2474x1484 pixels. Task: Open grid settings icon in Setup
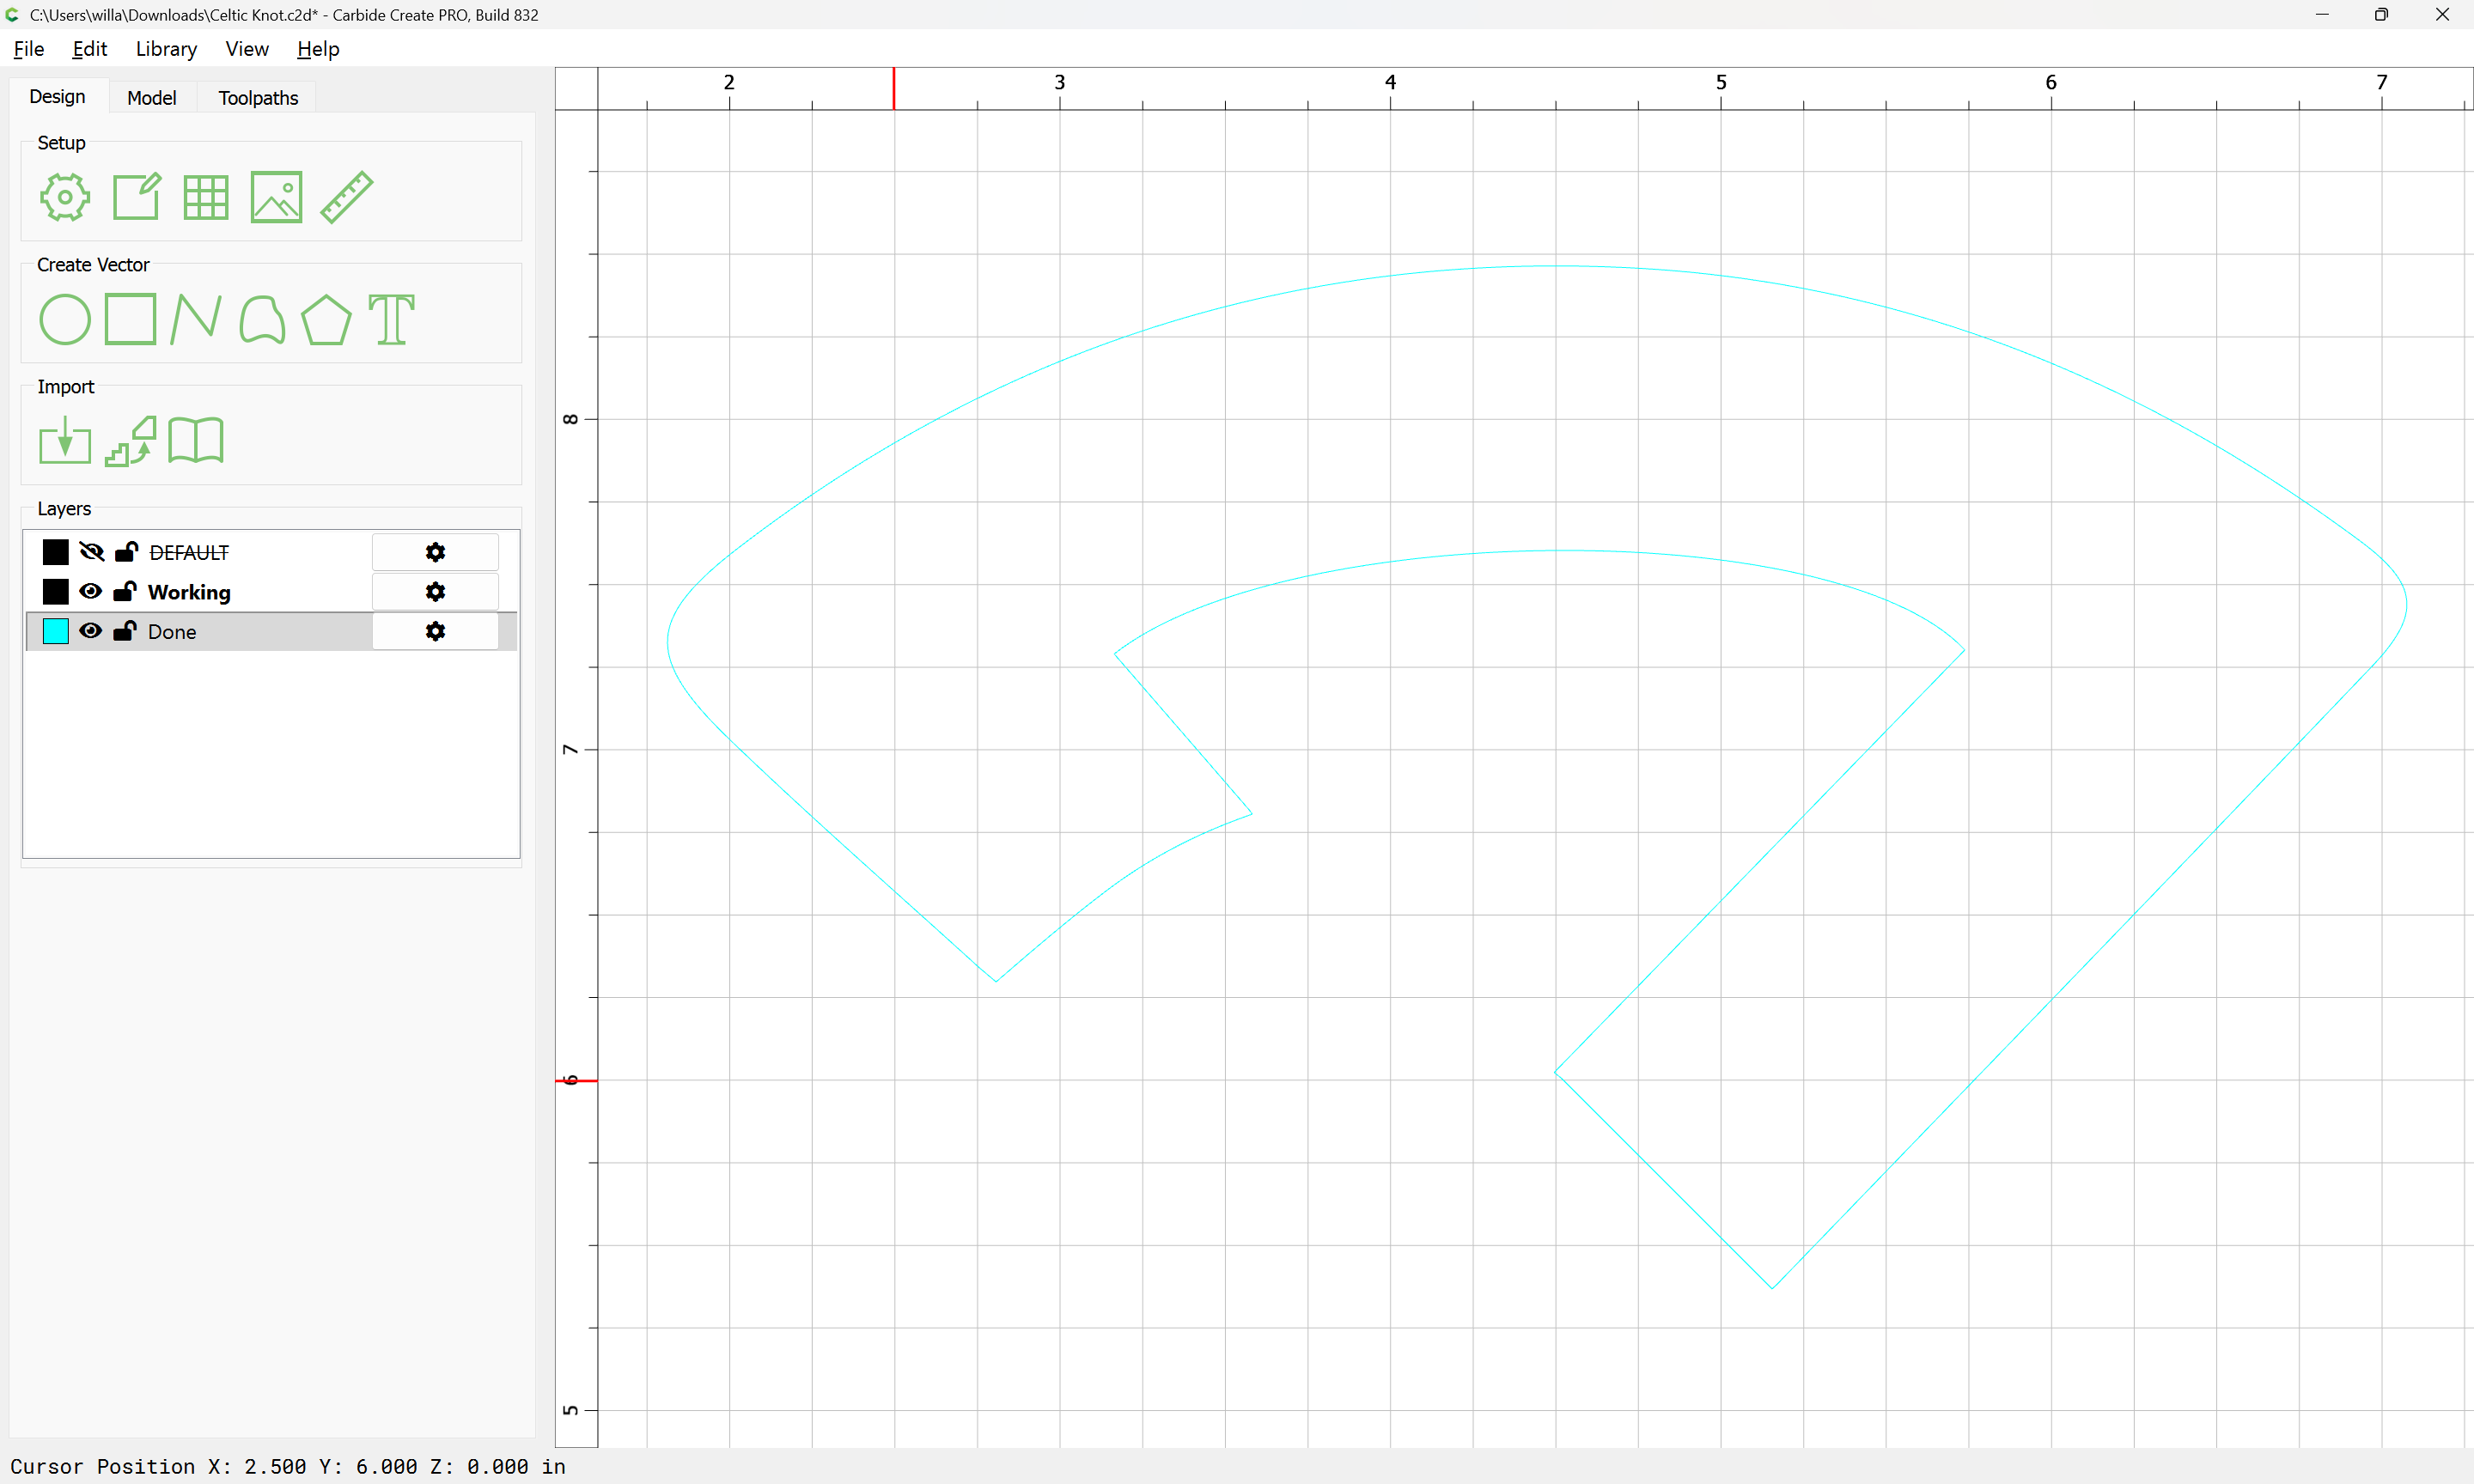[x=206, y=197]
